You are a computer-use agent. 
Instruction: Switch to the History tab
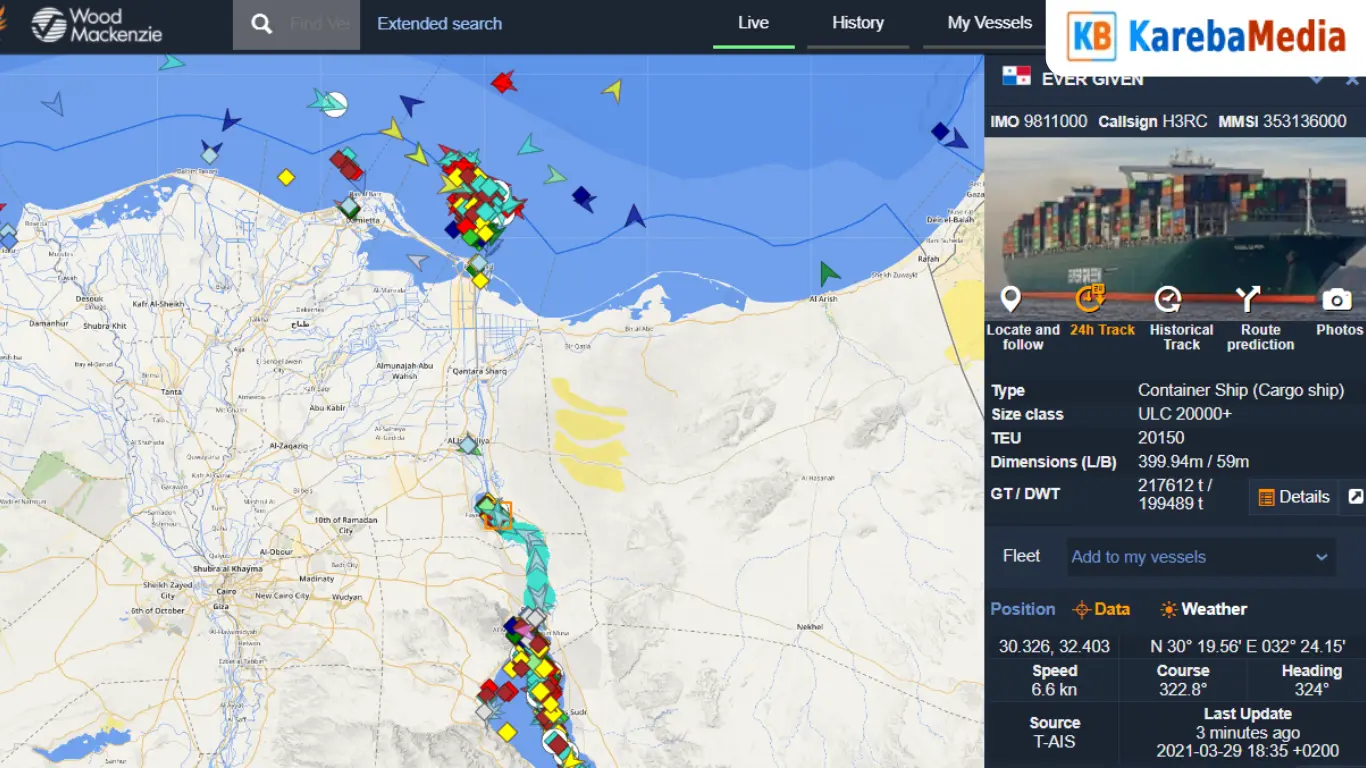tap(858, 23)
